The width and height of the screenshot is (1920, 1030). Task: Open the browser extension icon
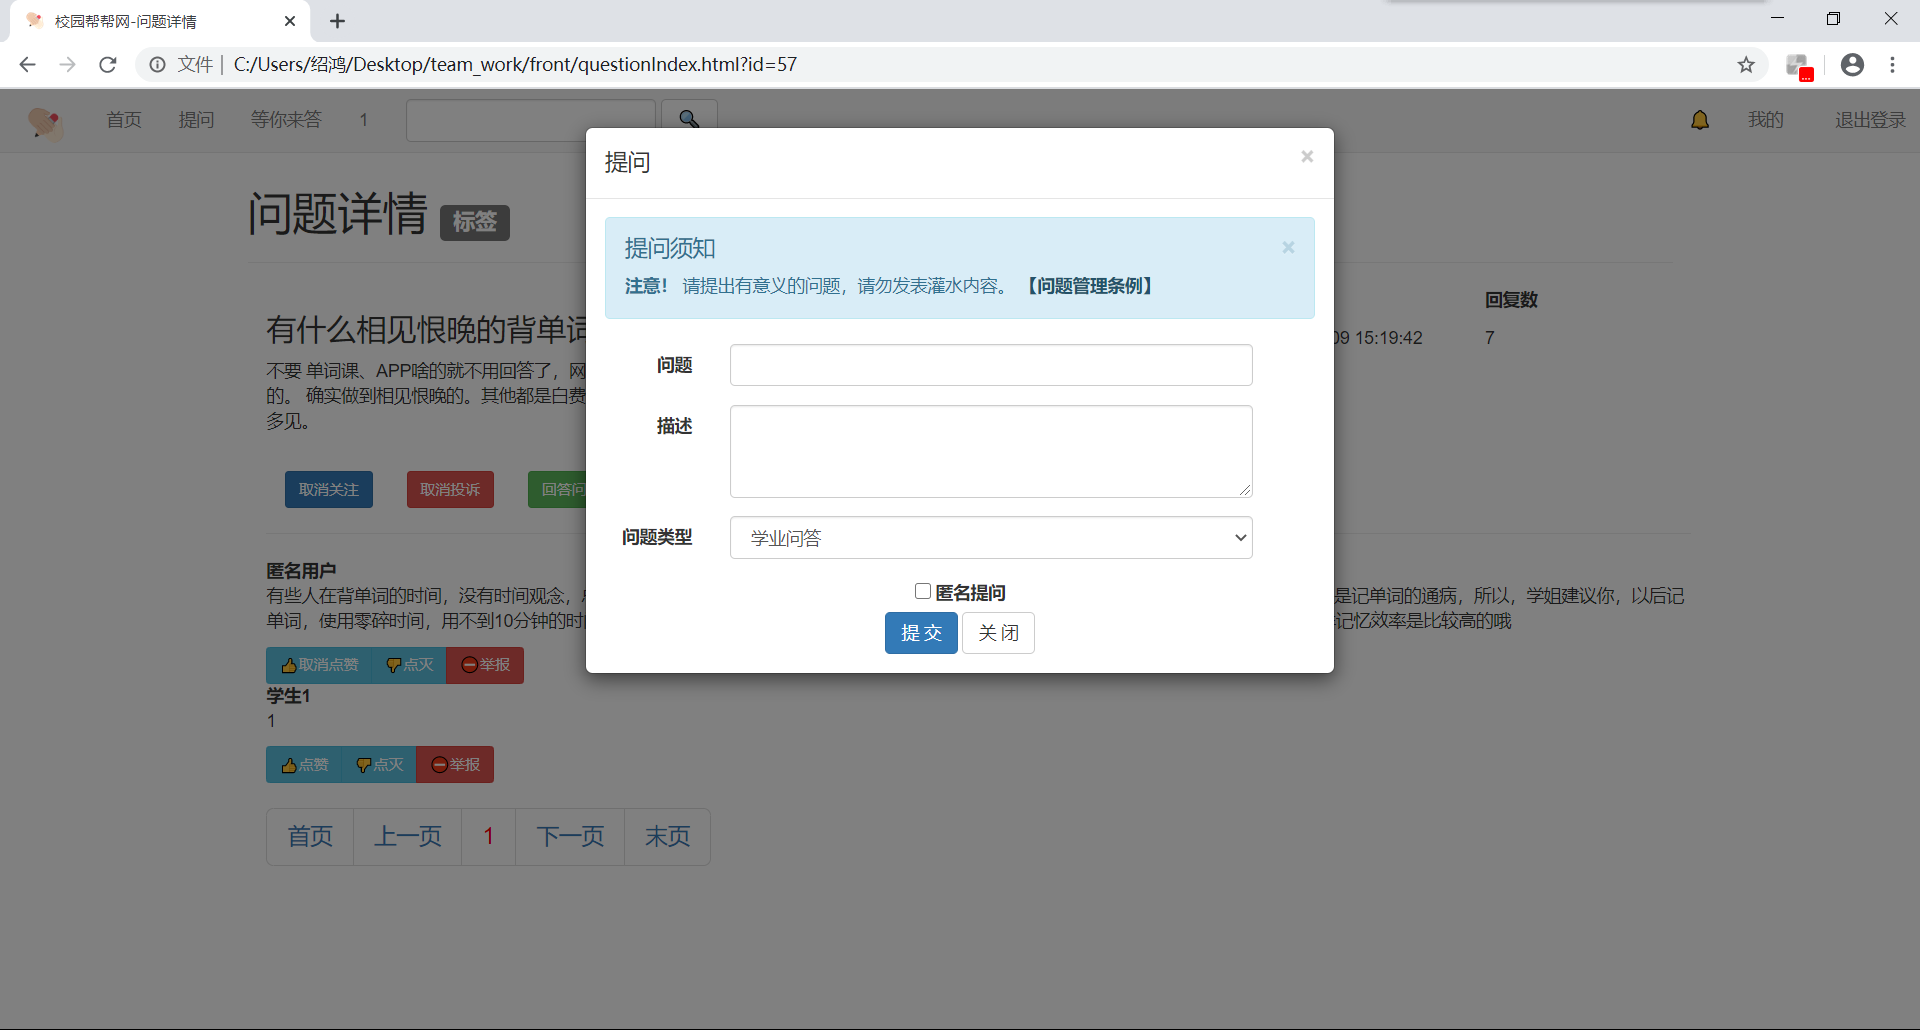(x=1799, y=66)
